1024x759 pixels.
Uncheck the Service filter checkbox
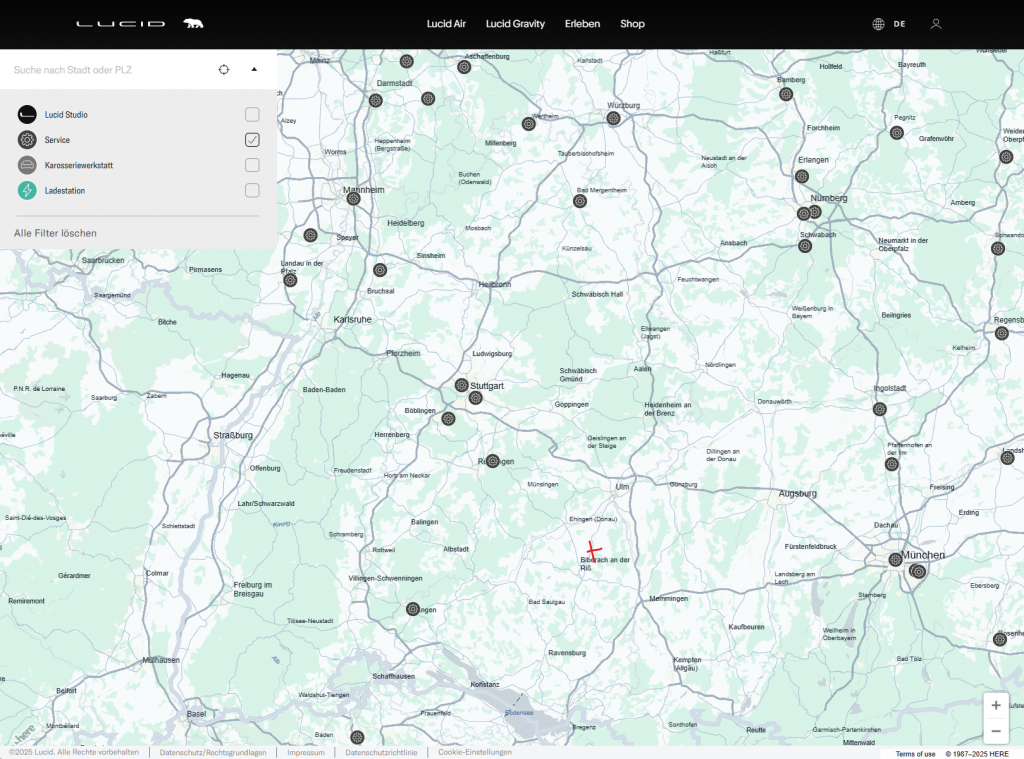[252, 140]
